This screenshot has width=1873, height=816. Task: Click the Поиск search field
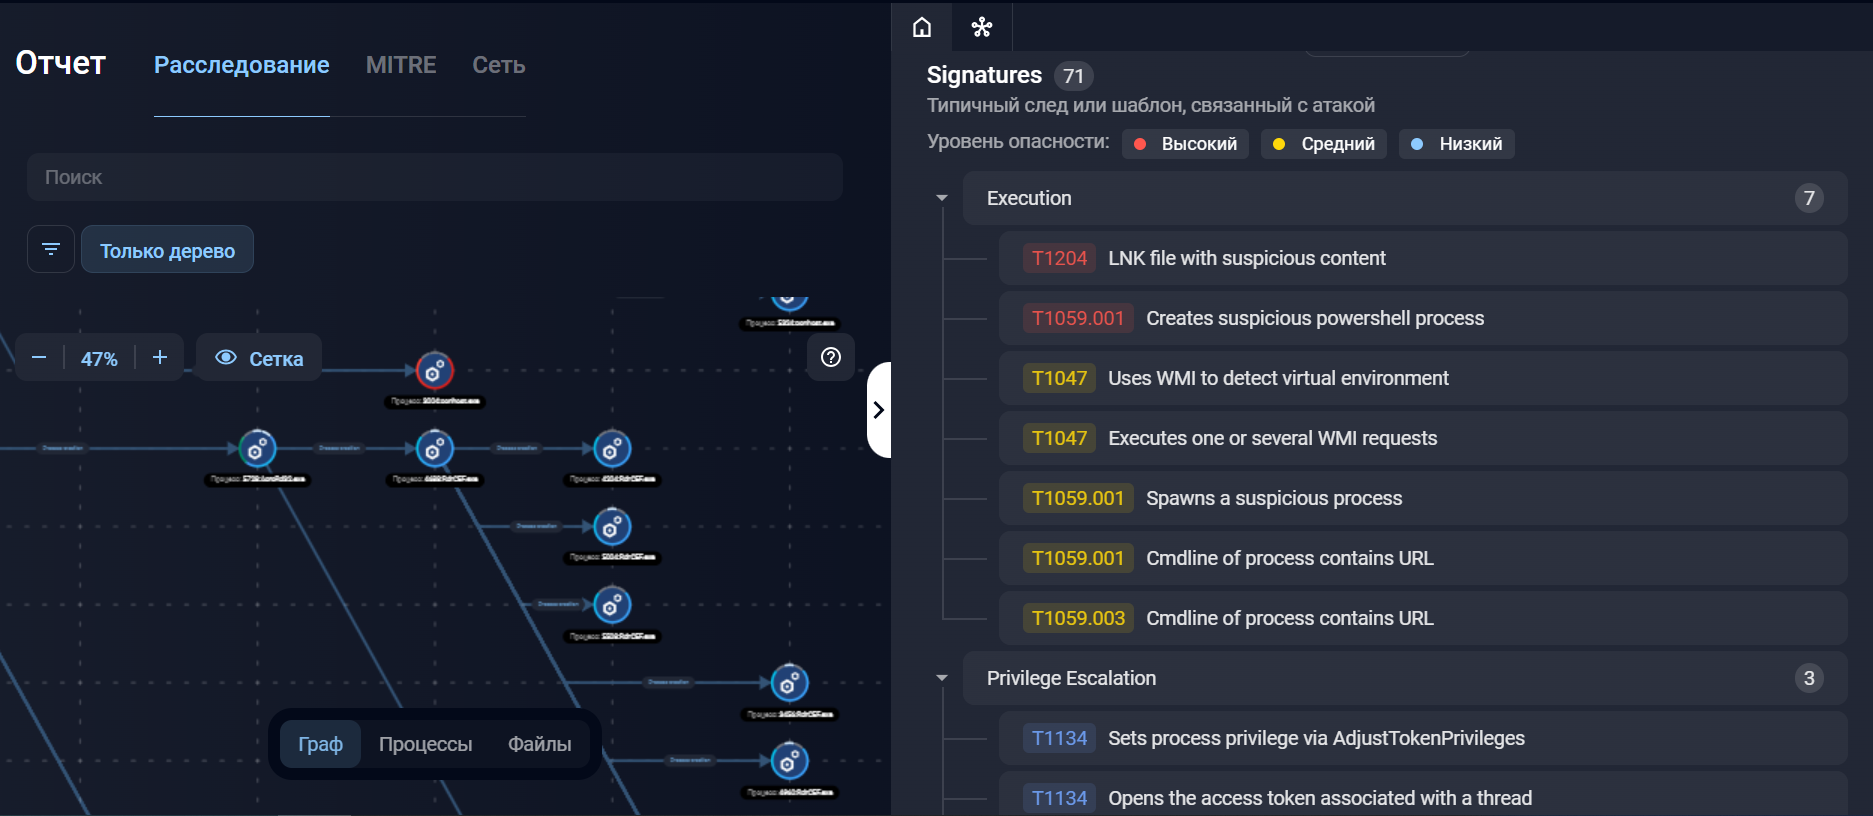pyautogui.click(x=434, y=177)
